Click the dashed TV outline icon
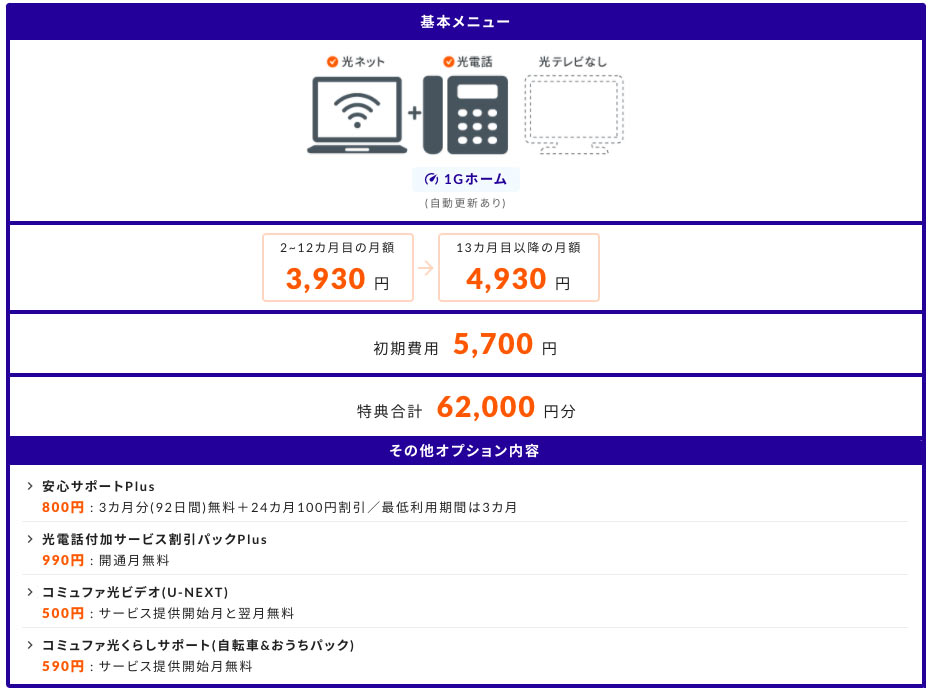Viewport: 930px width, 690px height. point(574,115)
